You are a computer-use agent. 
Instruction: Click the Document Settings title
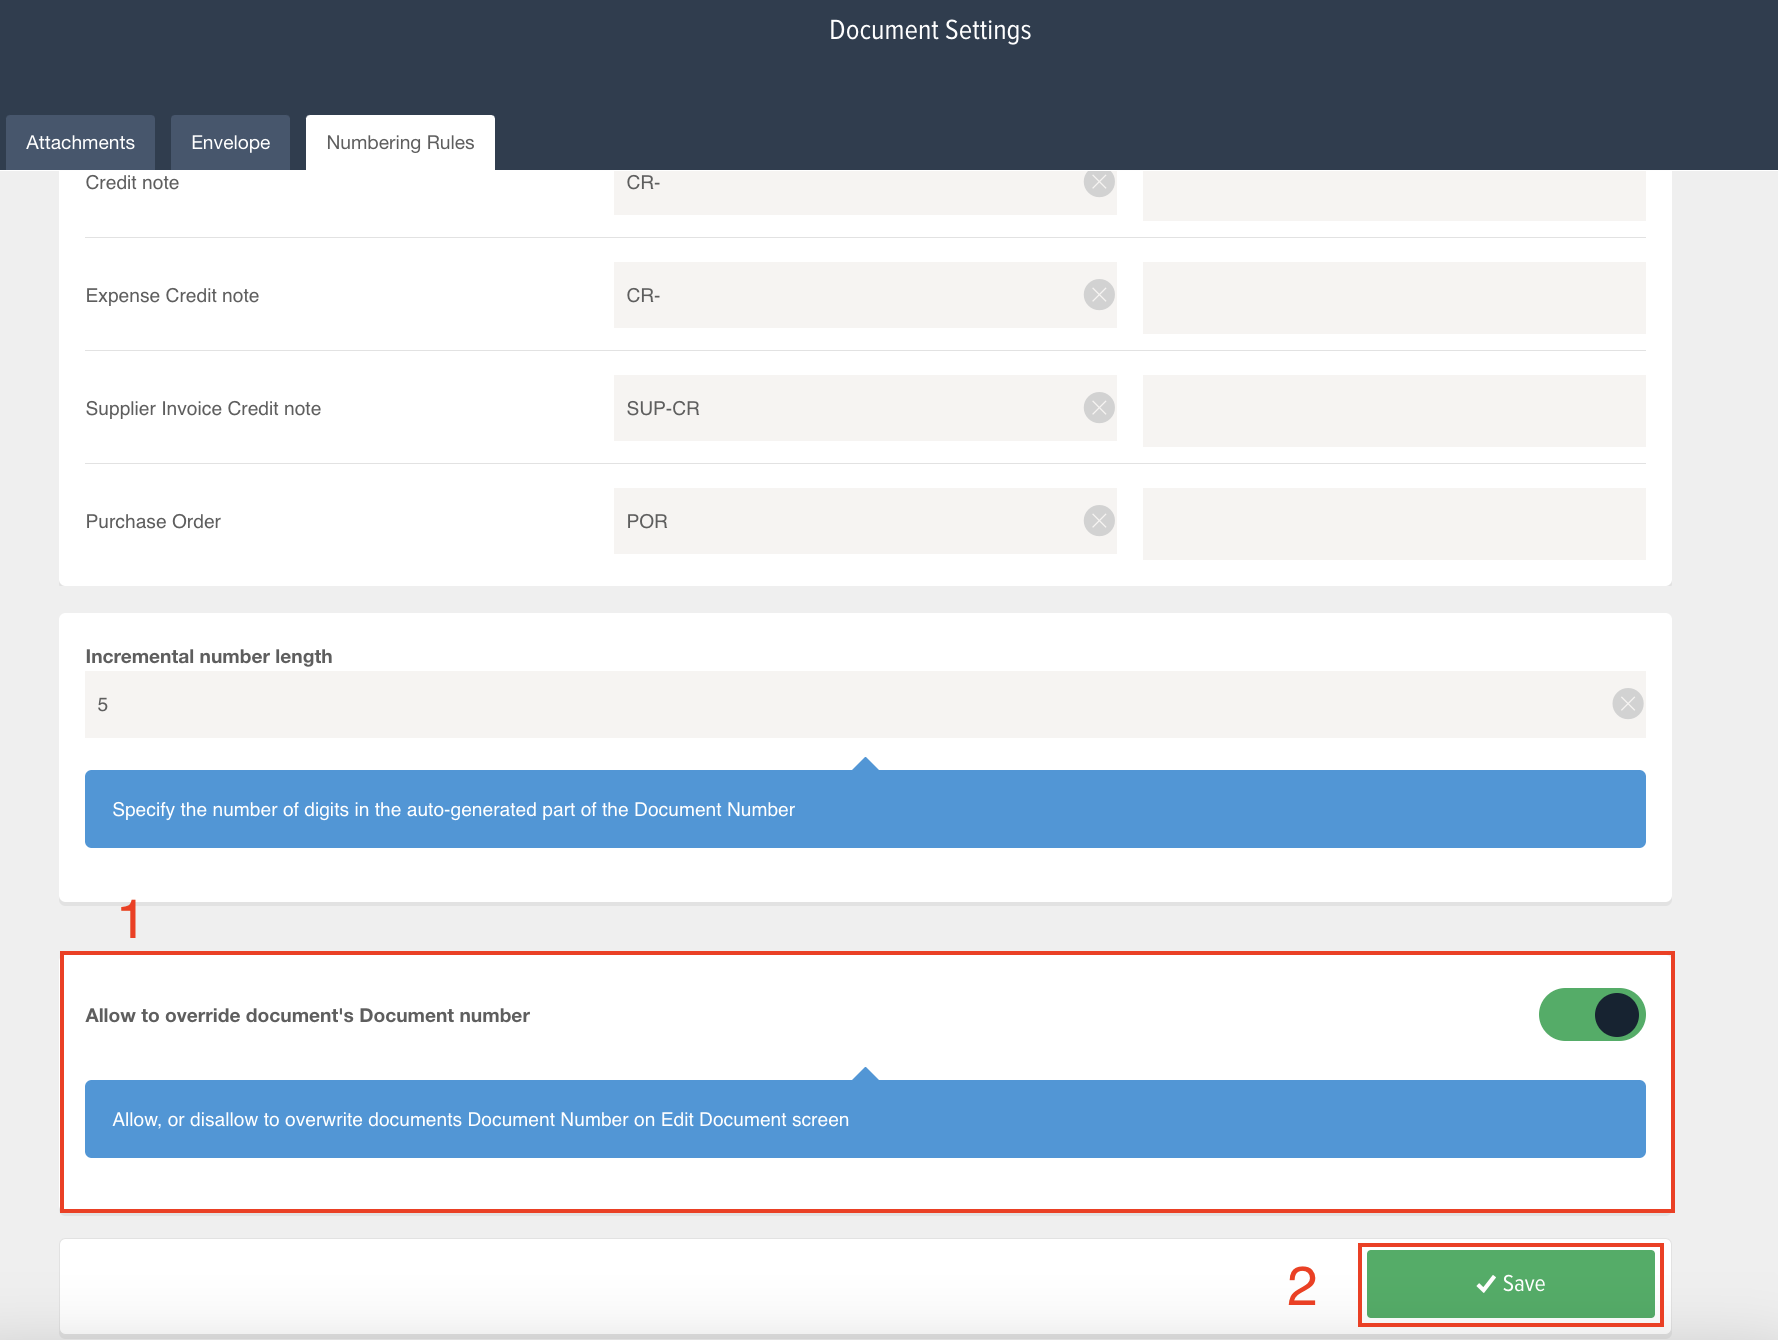click(929, 30)
